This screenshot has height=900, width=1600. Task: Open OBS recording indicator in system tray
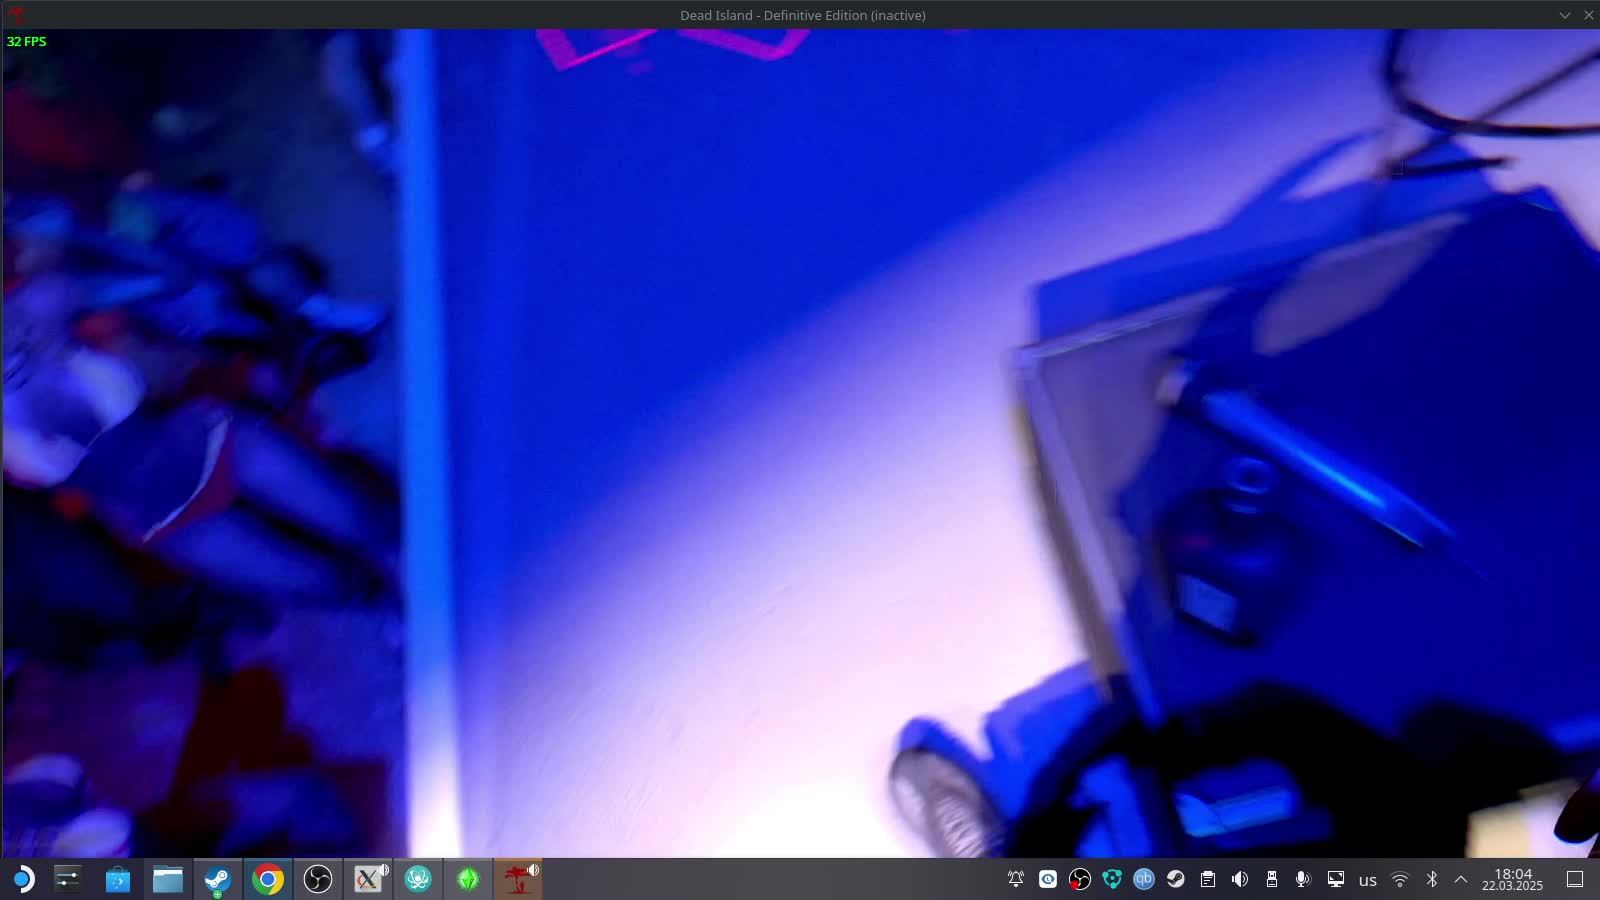tap(1080, 880)
